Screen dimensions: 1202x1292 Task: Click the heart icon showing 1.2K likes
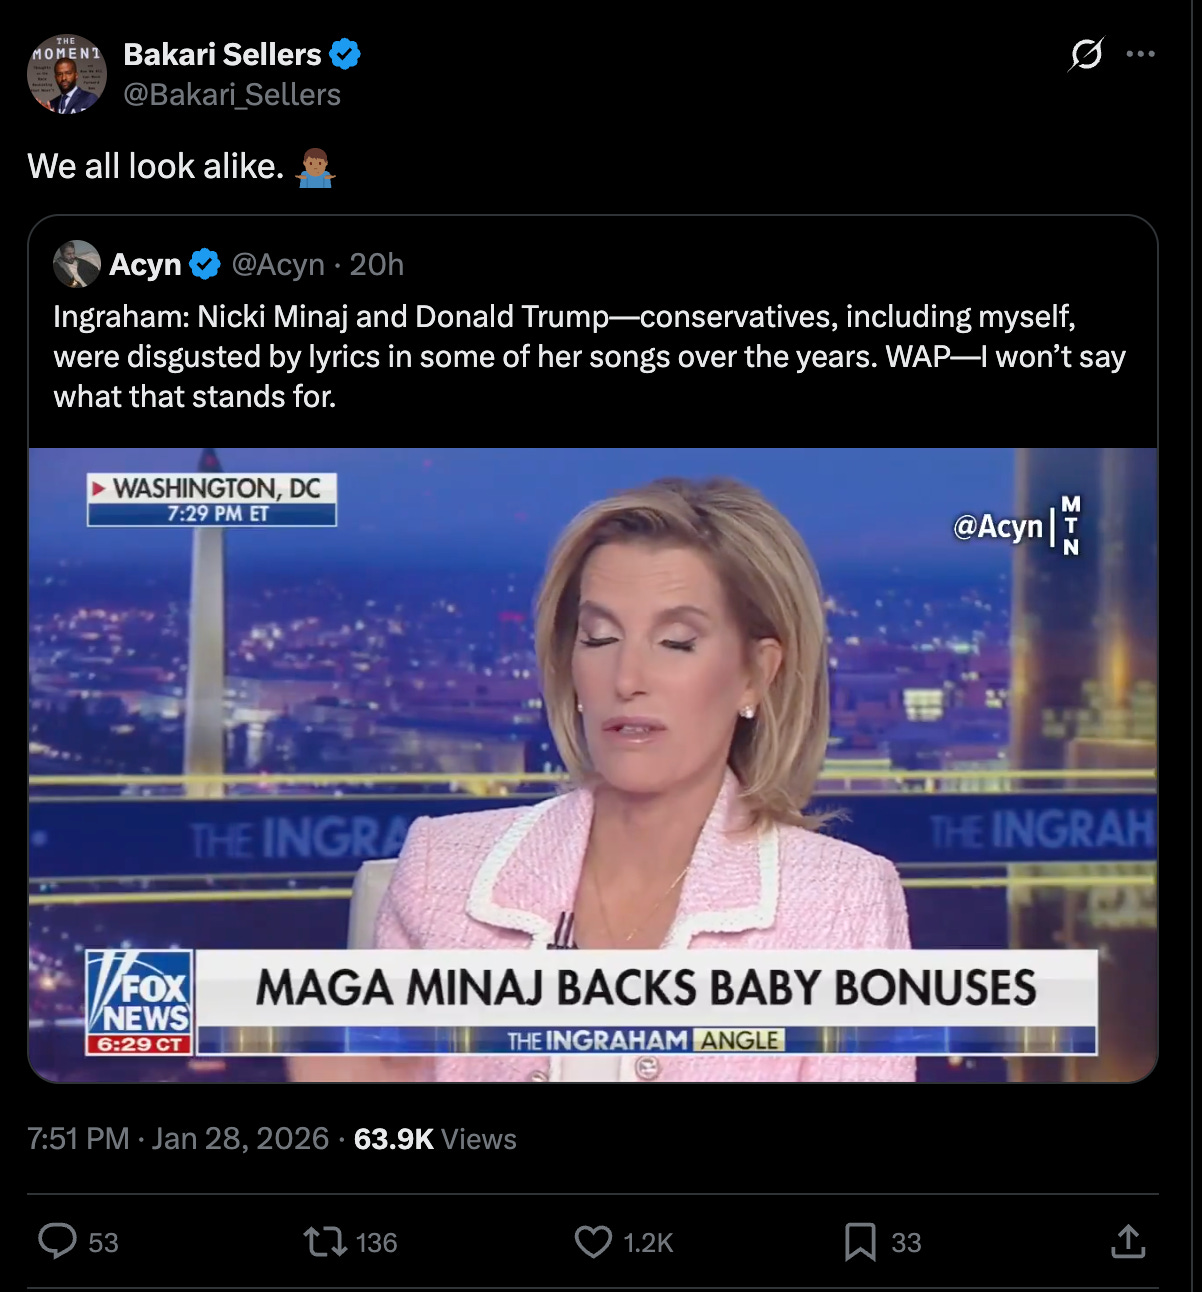592,1243
